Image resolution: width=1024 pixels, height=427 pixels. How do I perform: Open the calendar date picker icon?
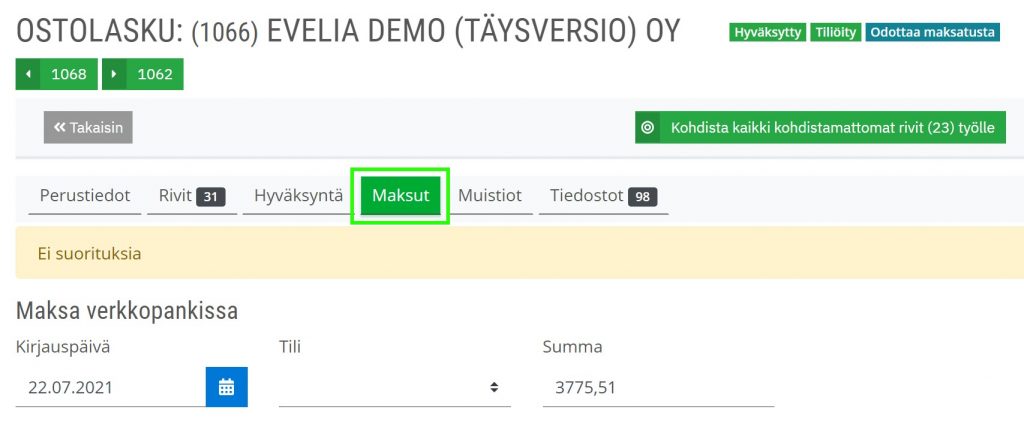click(x=227, y=387)
